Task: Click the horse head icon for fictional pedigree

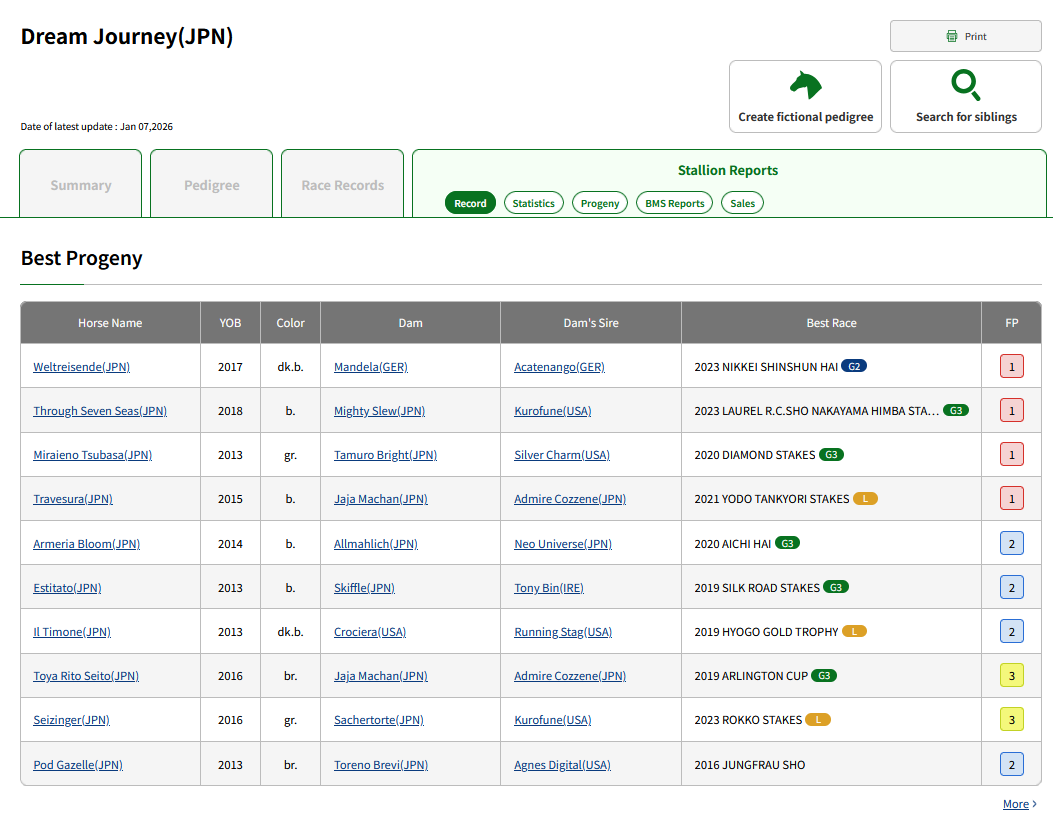Action: 805,85
